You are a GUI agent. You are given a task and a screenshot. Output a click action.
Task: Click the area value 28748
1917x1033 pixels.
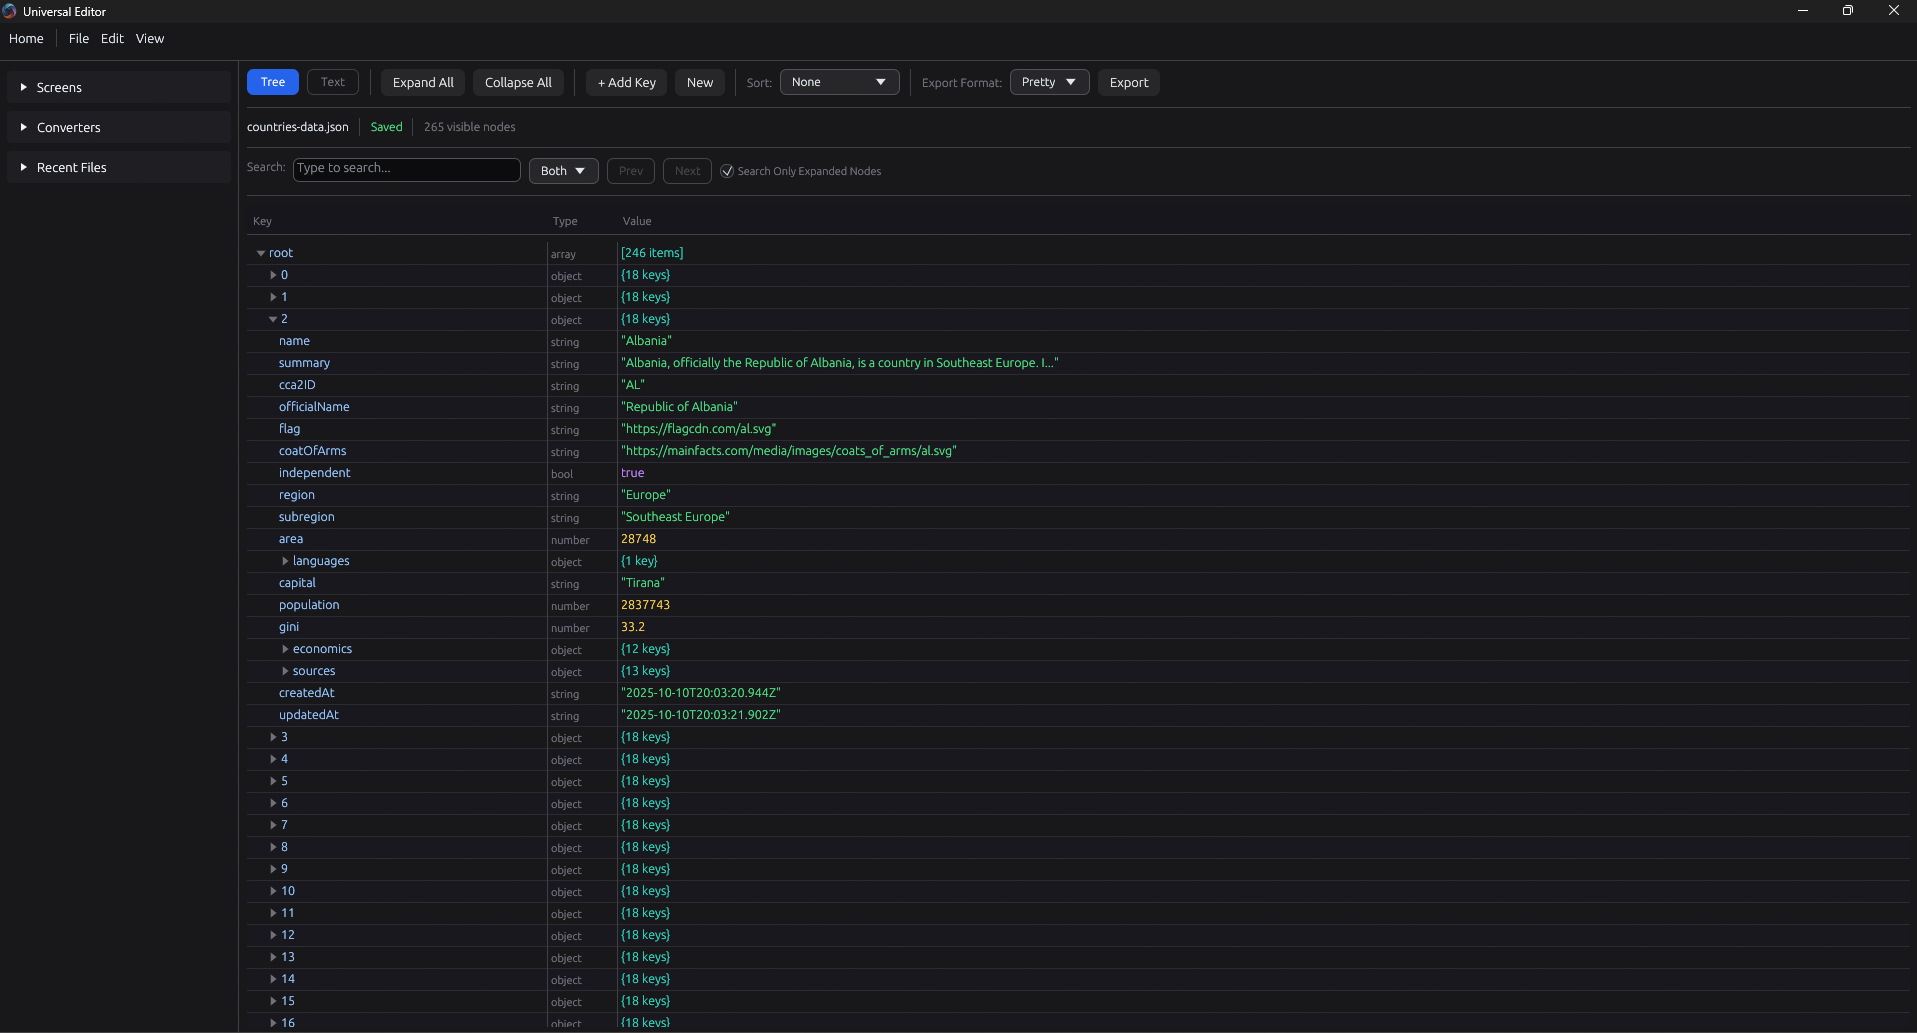tap(638, 539)
